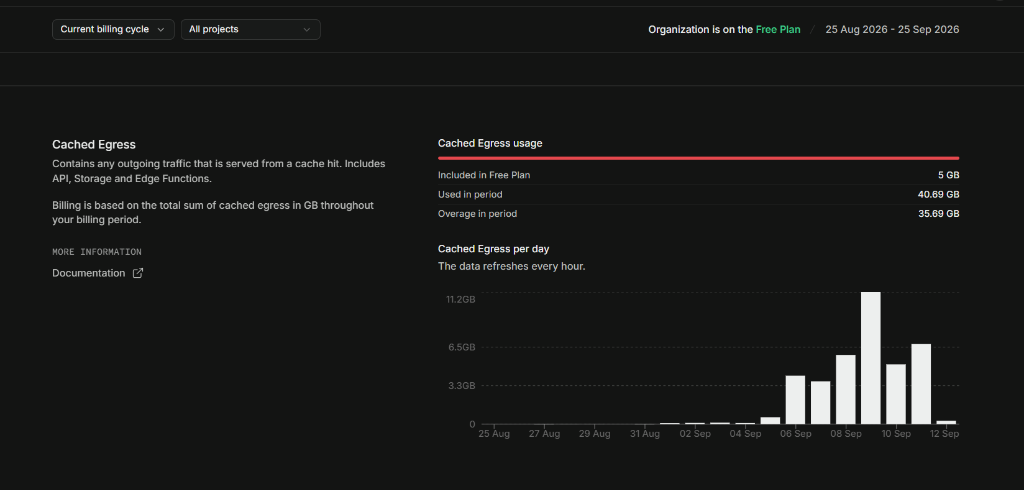Click the date range 25 Aug 2026 - 25 Sep 2026
The height and width of the screenshot is (490, 1024).
(892, 29)
